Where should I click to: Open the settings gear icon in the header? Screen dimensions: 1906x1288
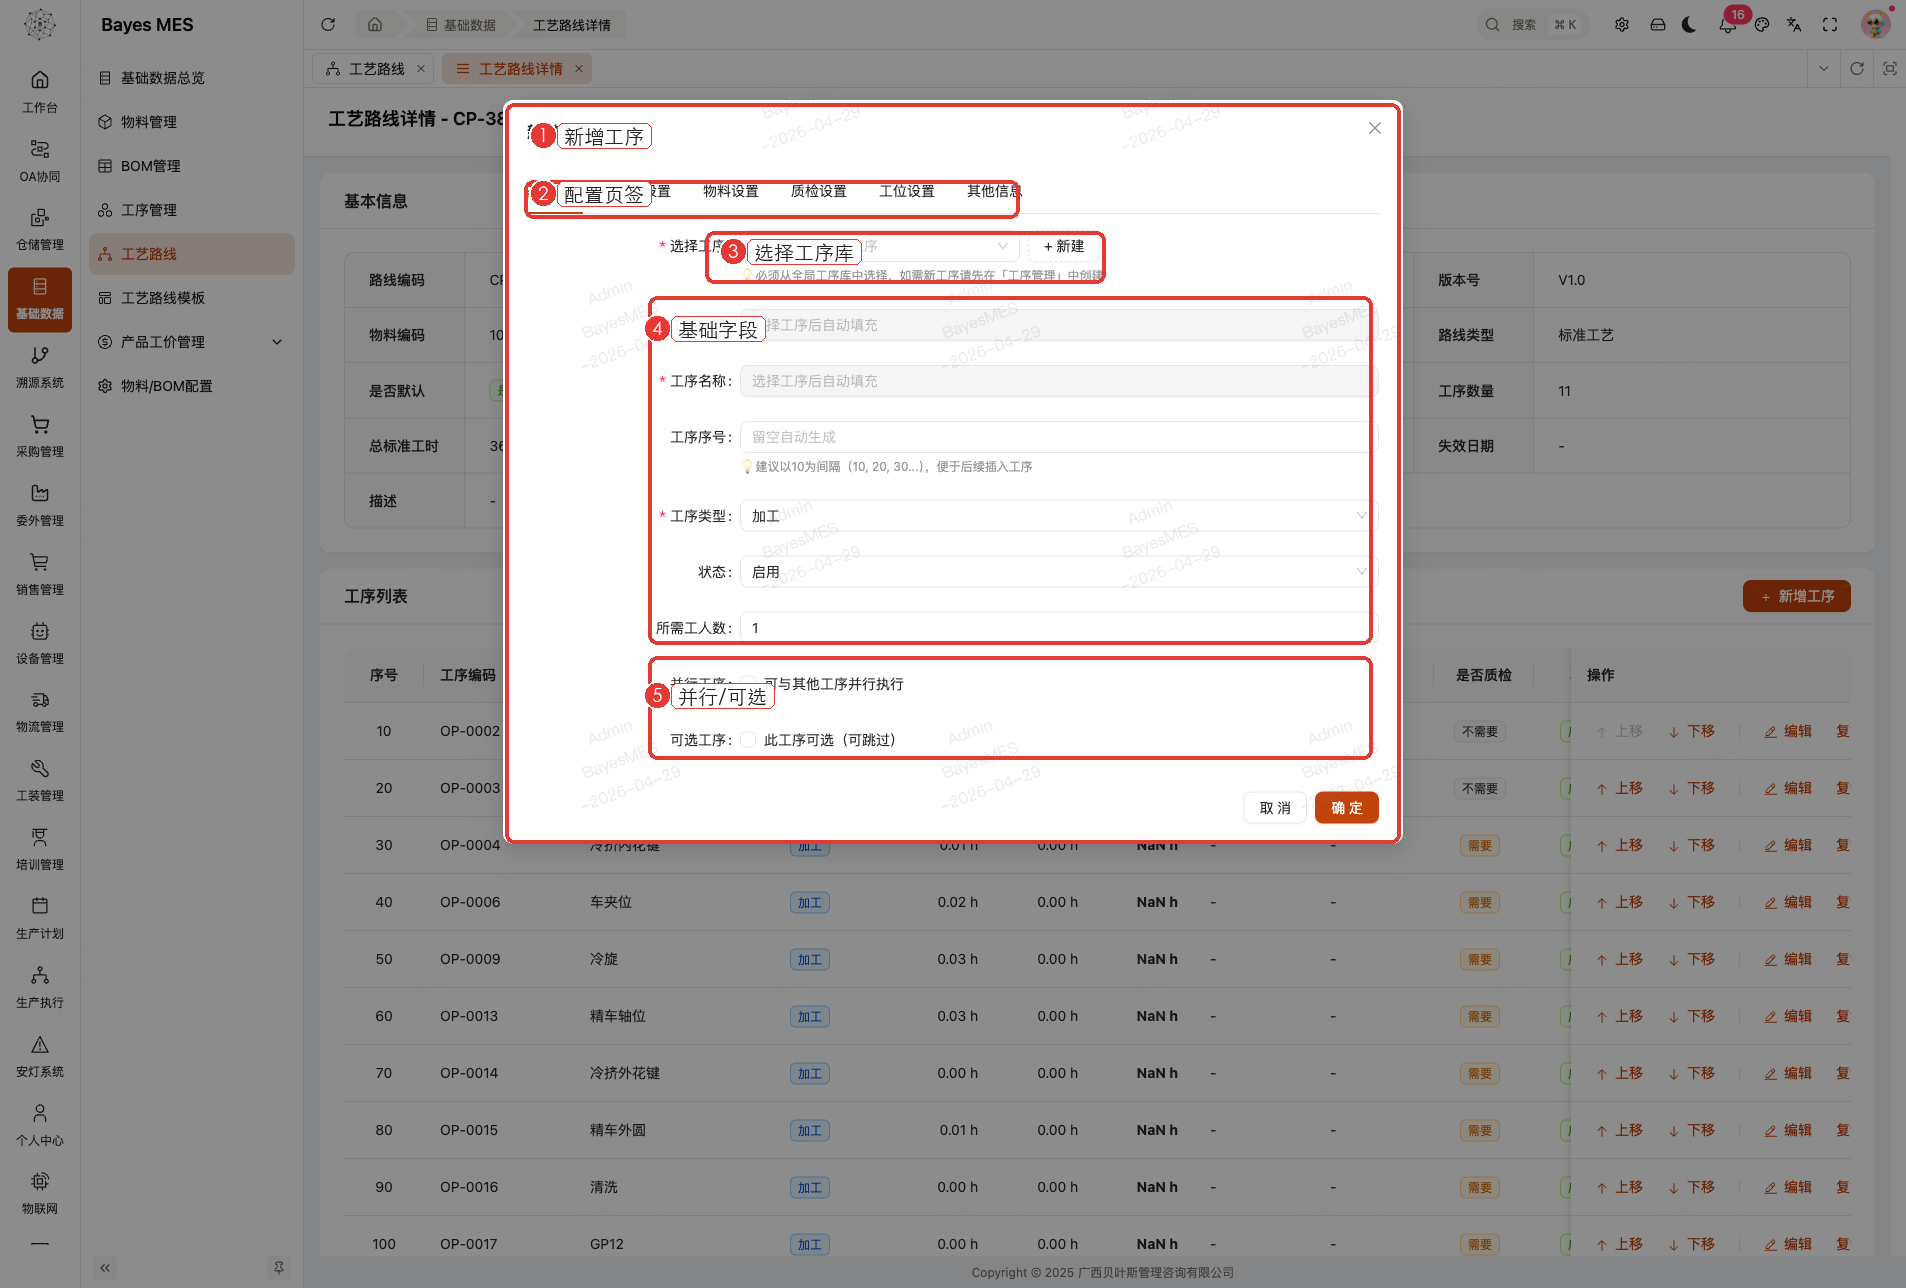(x=1622, y=25)
